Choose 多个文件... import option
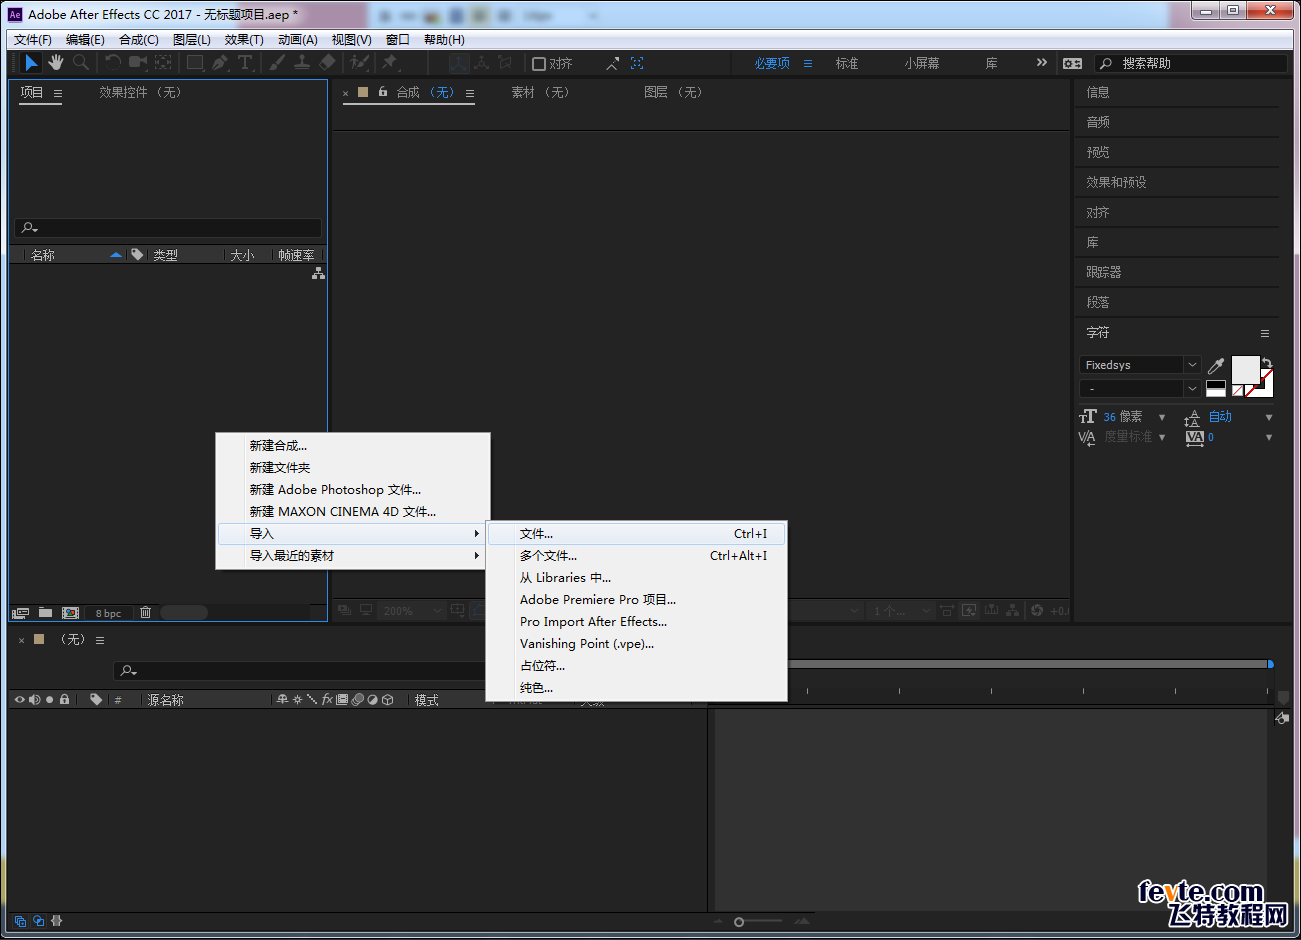The image size is (1301, 940). pyautogui.click(x=637, y=556)
